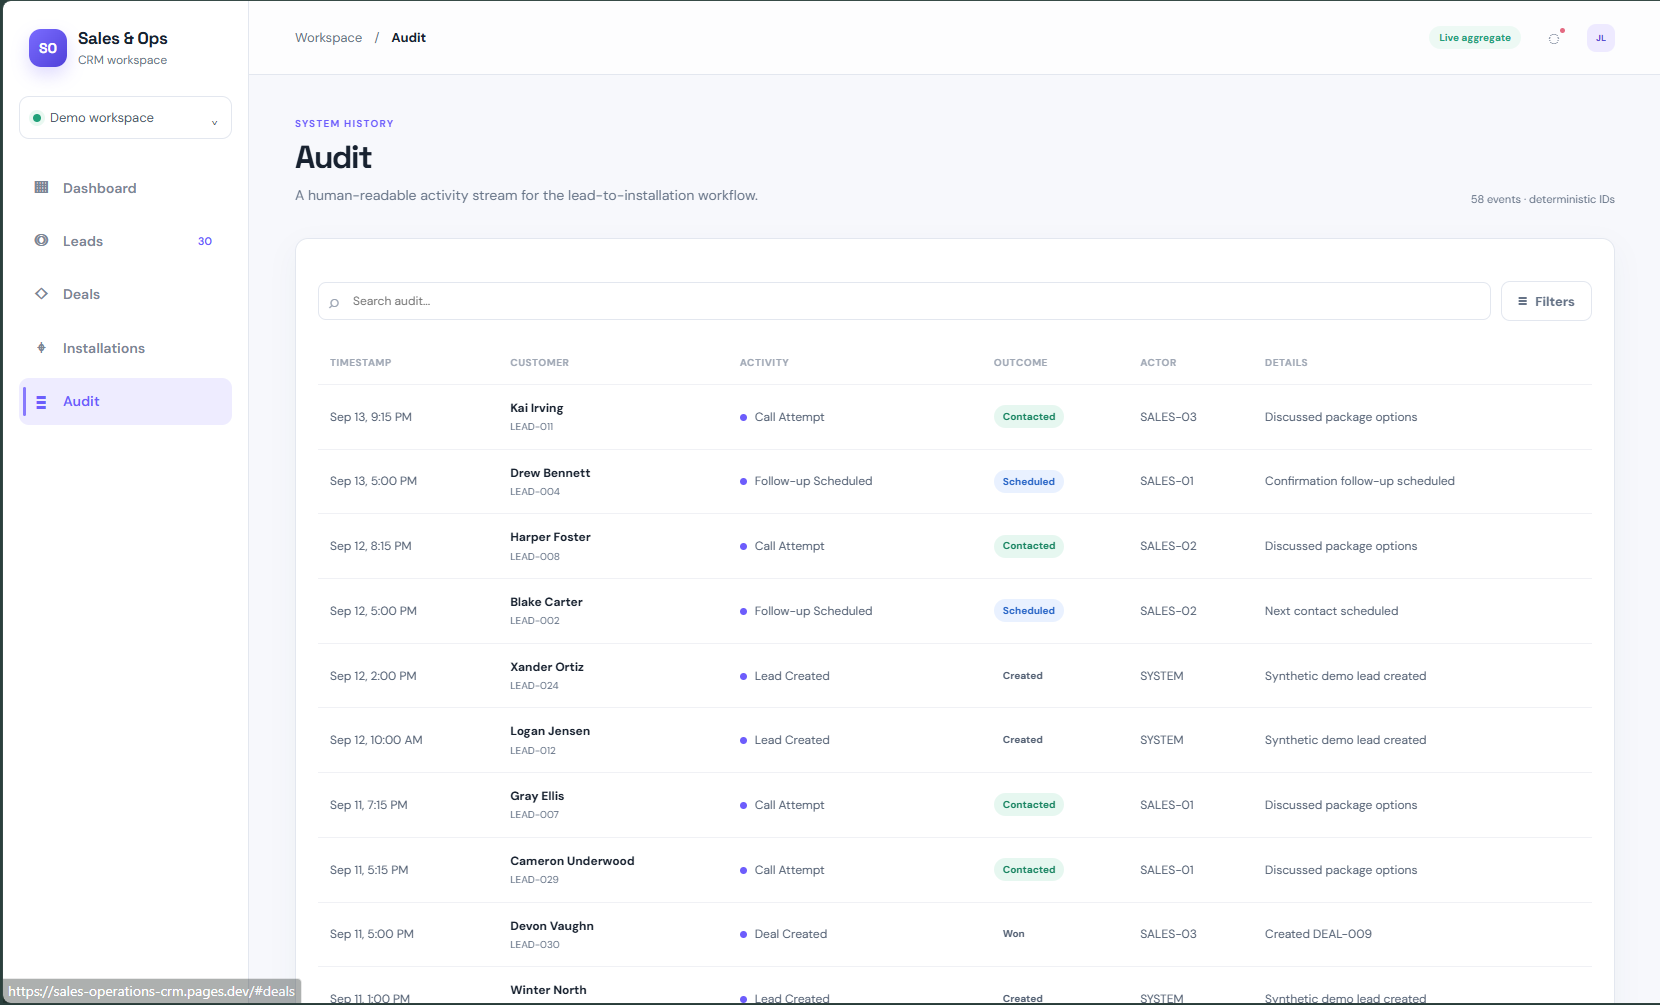
Task: Click Lead Created activity for Xander Ortiz
Action: click(792, 676)
